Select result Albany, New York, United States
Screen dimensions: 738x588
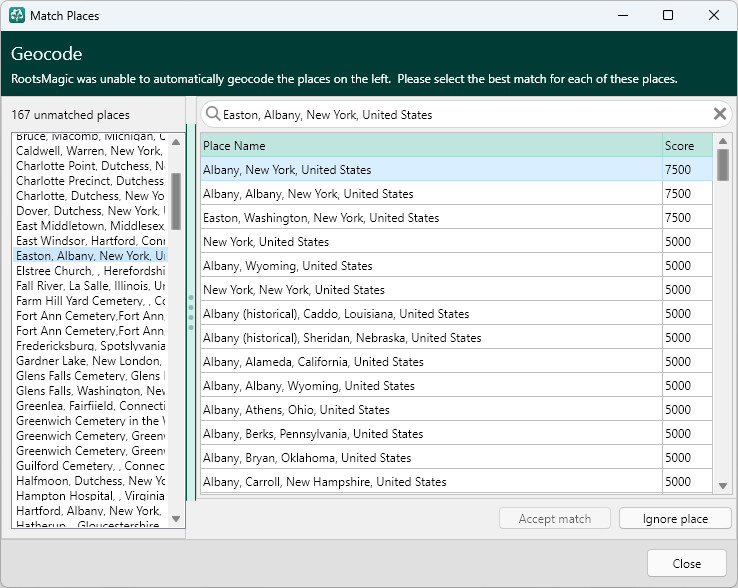pos(431,169)
